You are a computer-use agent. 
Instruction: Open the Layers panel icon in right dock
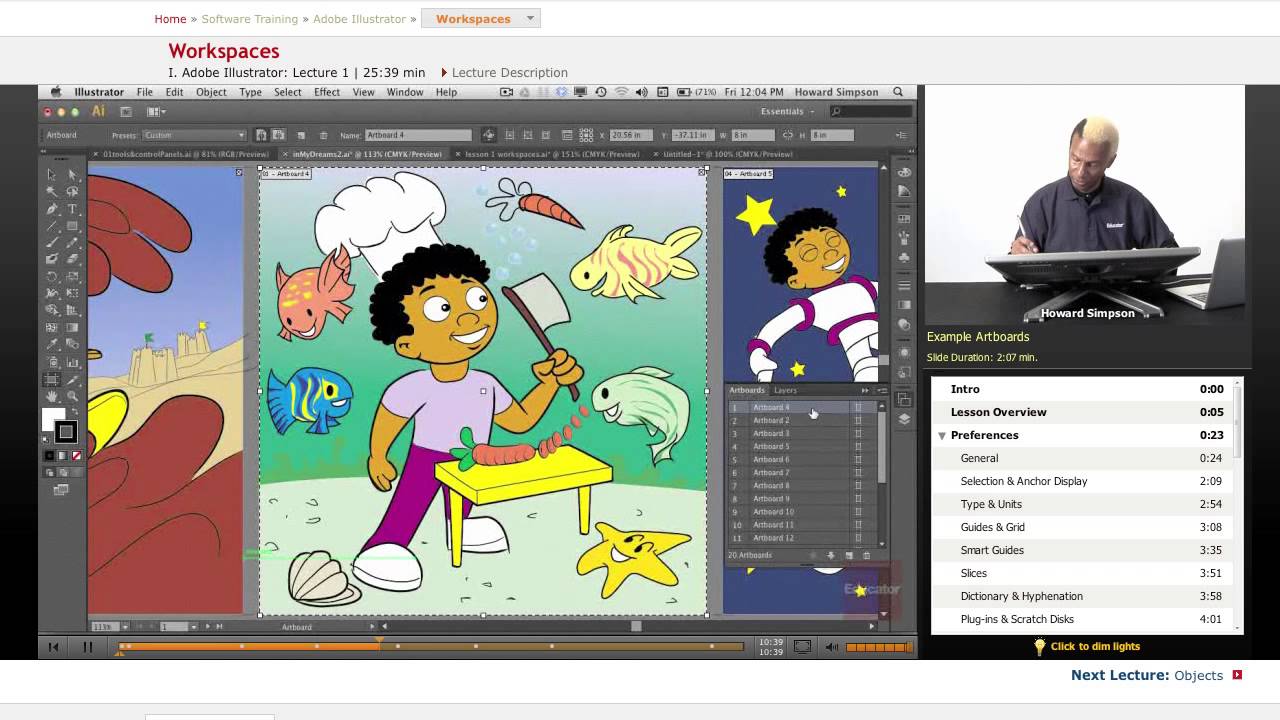[x=904, y=419]
